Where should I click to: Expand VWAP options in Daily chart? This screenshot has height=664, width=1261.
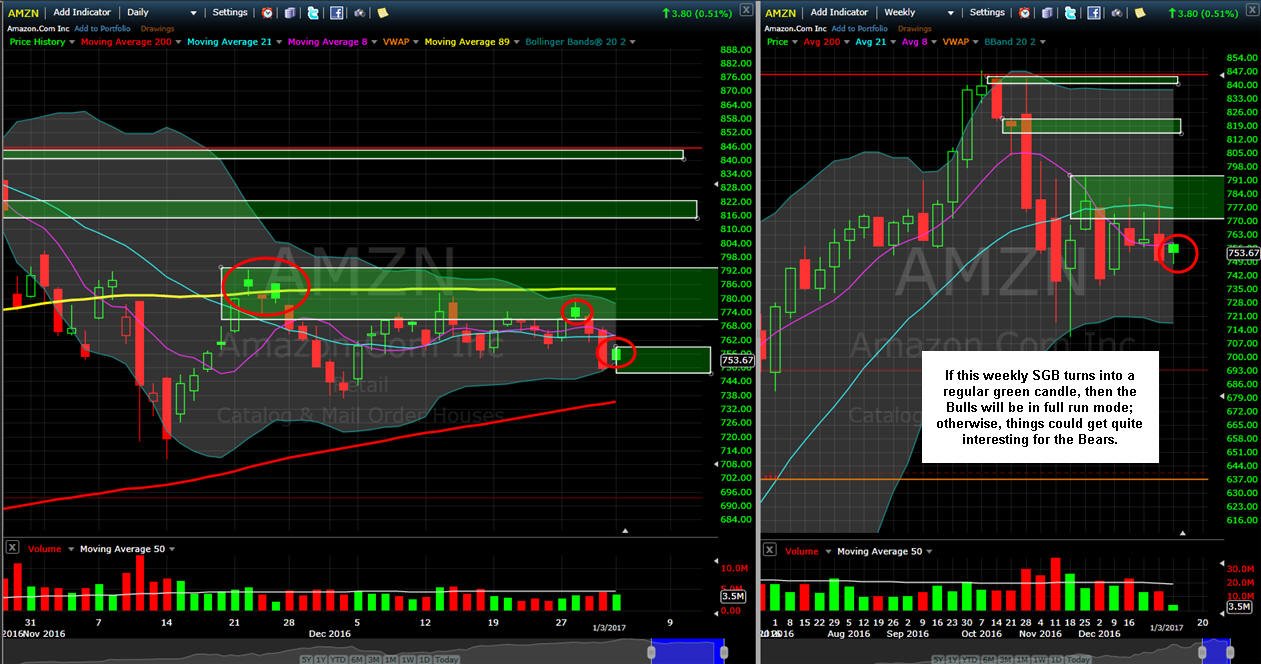[416, 42]
